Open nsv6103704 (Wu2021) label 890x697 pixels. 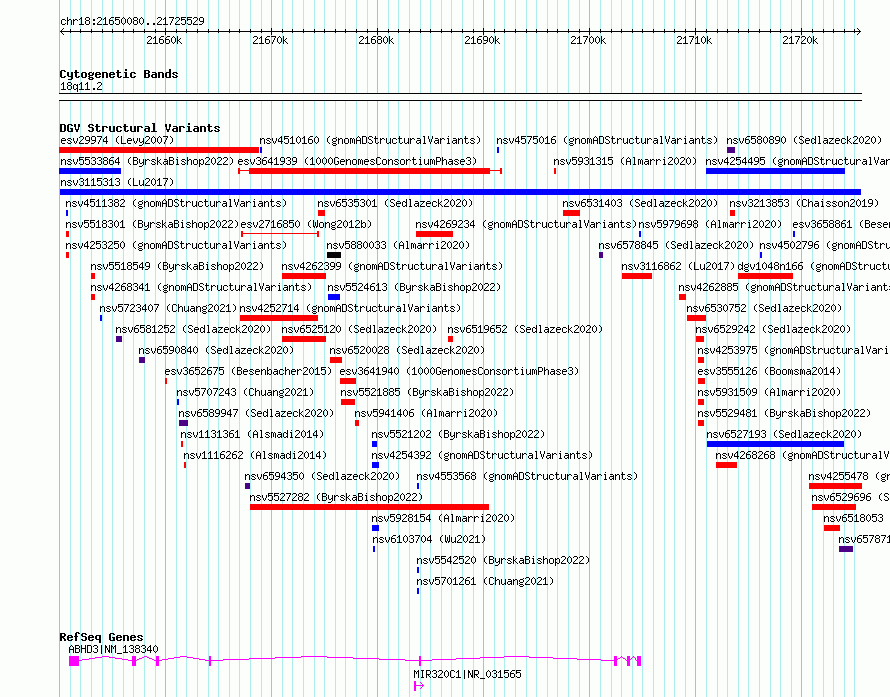pos(429,539)
